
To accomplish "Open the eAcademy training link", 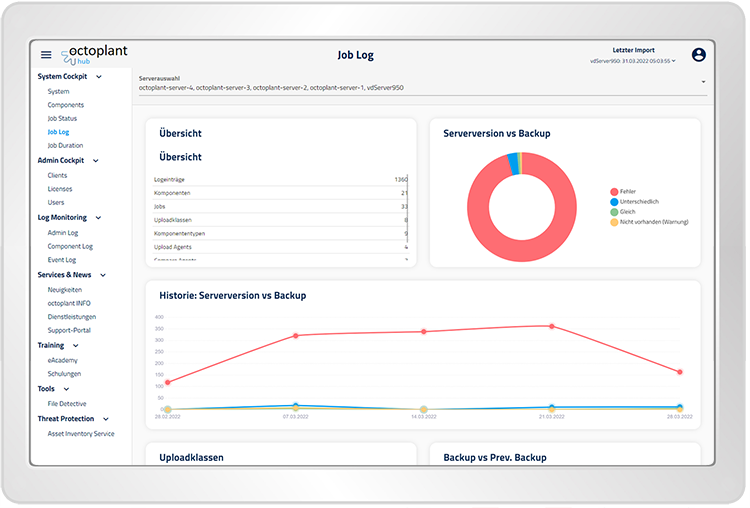I will pyautogui.click(x=62, y=360).
